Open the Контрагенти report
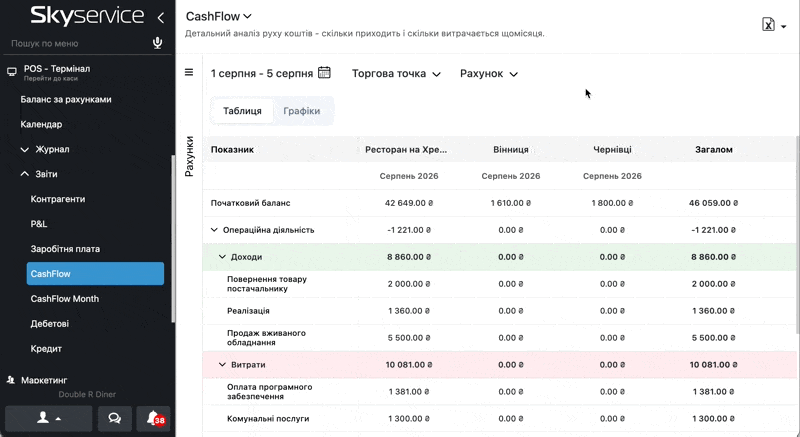The height and width of the screenshot is (437, 800). coord(58,199)
